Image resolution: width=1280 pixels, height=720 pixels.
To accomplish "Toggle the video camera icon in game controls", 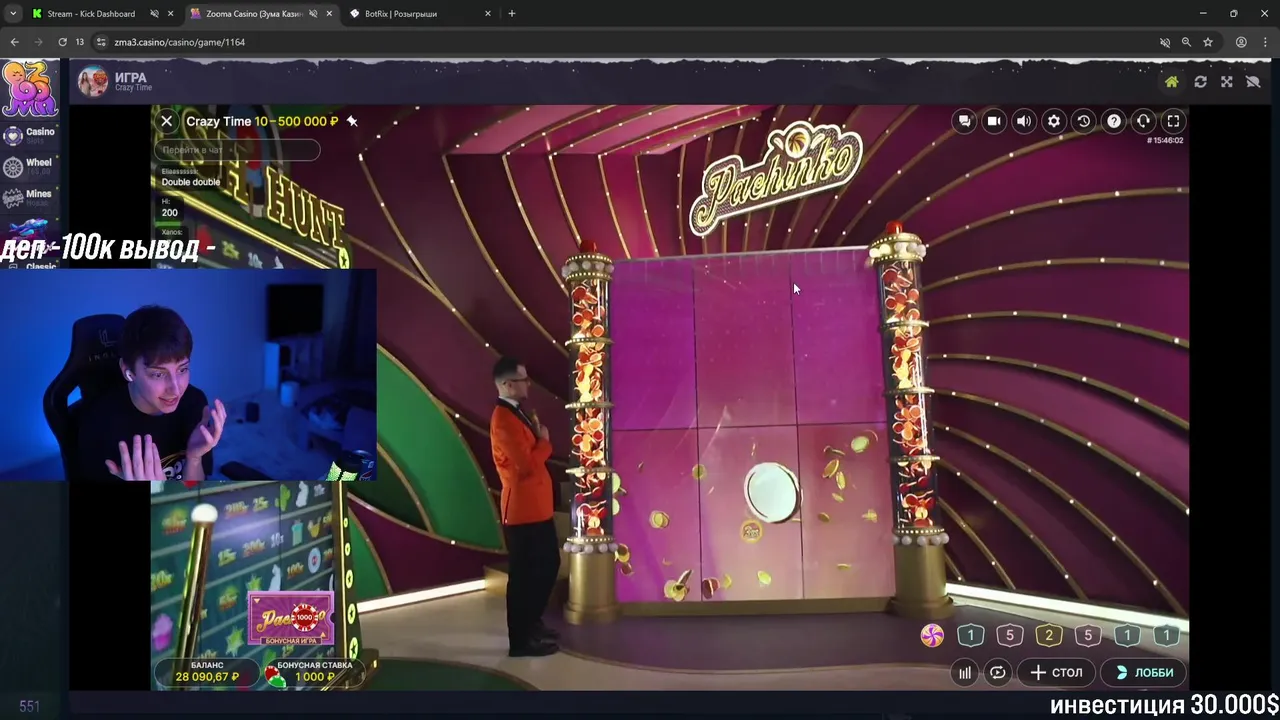I will [994, 121].
